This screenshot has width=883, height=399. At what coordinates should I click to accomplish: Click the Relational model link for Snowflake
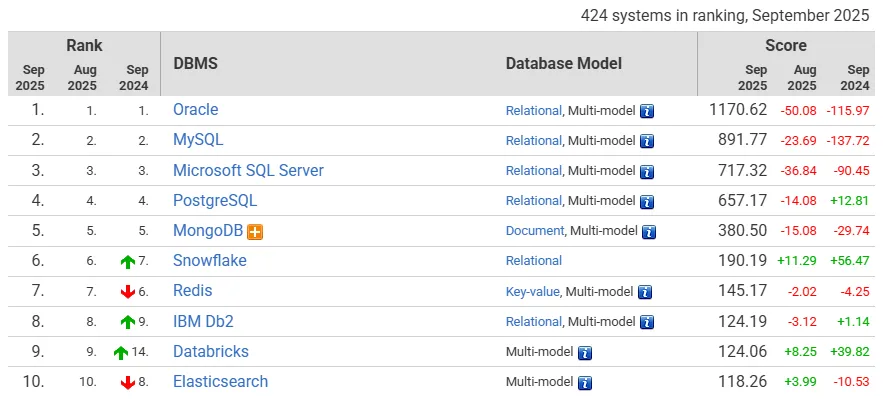[534, 261]
